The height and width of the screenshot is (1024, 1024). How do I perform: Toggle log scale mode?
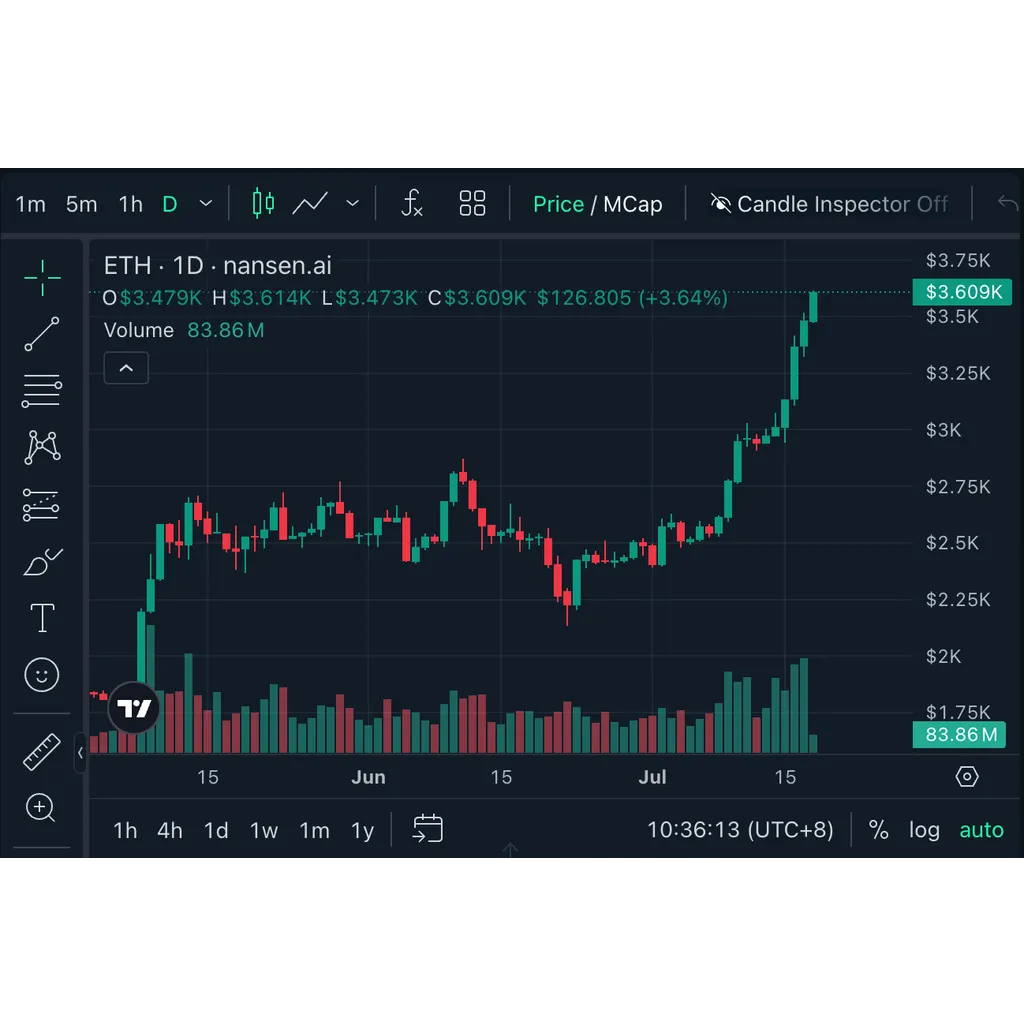[924, 830]
